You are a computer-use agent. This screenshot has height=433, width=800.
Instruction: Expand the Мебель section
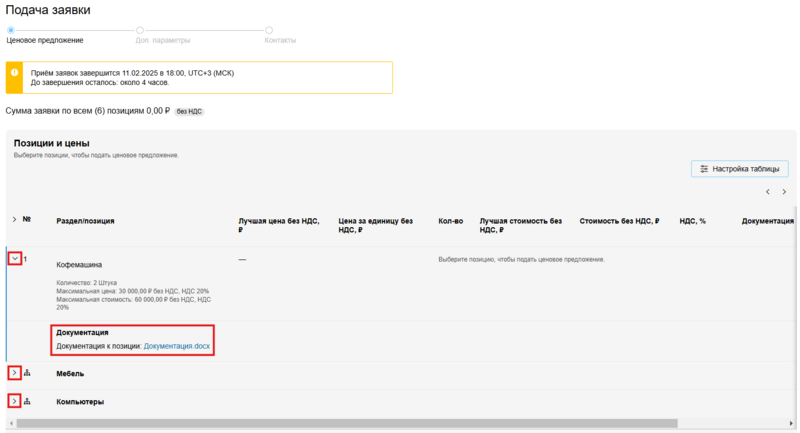(15, 373)
